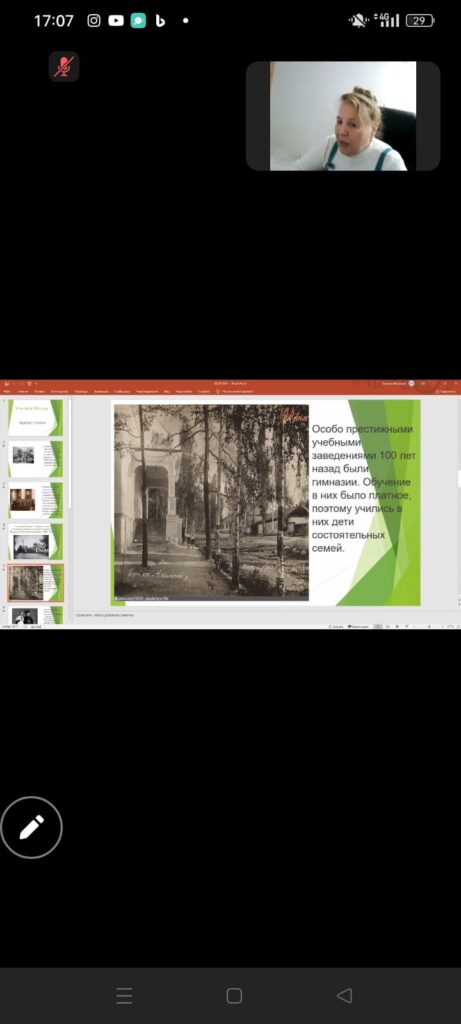This screenshot has height=1024, width=461.
Task: Click the speaker notes field below slide
Action: pos(261,615)
